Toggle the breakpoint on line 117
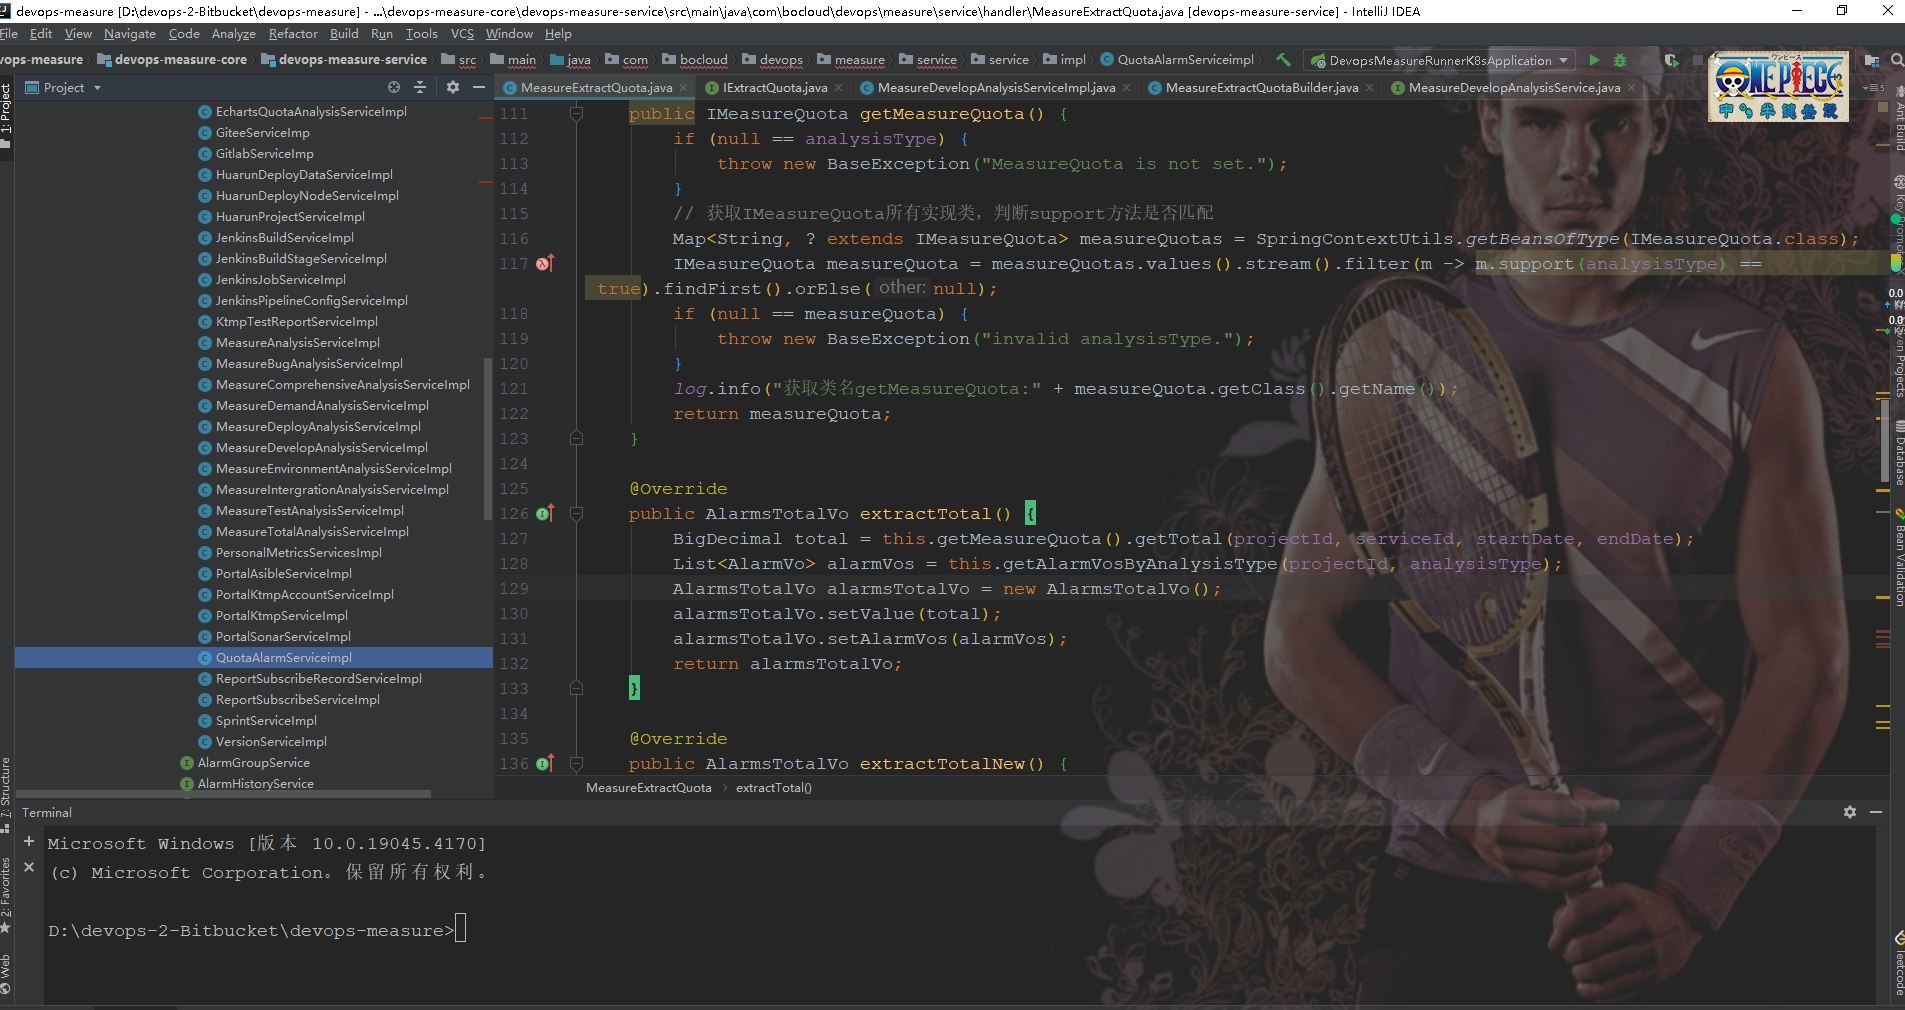The image size is (1905, 1010). (545, 264)
